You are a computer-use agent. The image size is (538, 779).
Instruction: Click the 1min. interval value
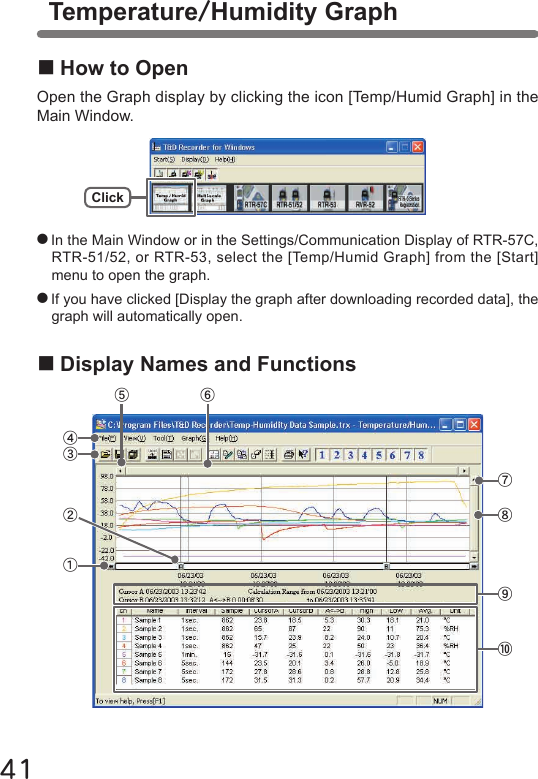[189, 655]
